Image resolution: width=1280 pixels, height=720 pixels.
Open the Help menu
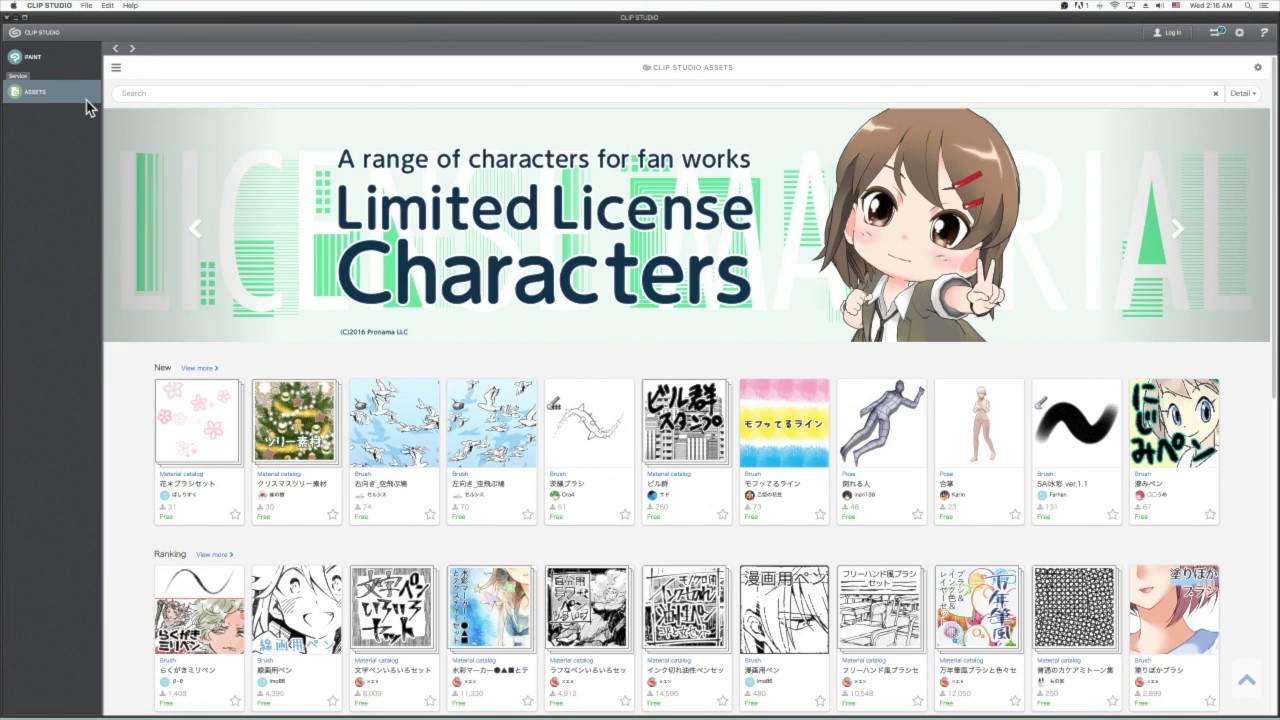pyautogui.click(x=130, y=6)
